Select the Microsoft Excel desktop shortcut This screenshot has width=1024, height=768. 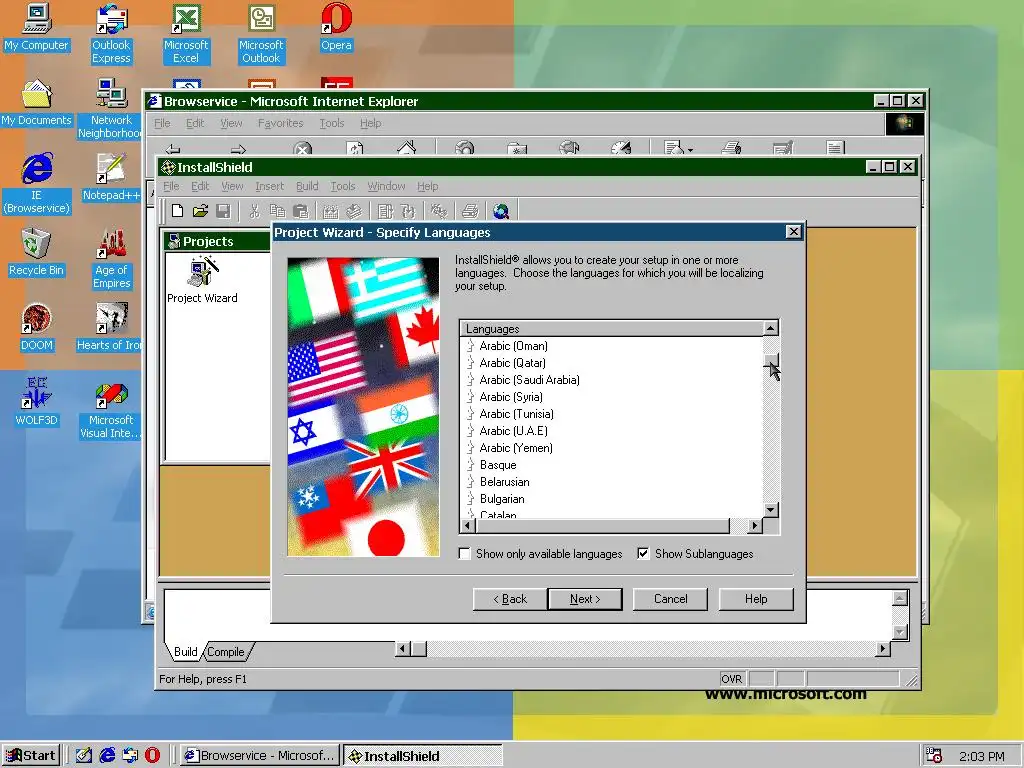click(186, 34)
